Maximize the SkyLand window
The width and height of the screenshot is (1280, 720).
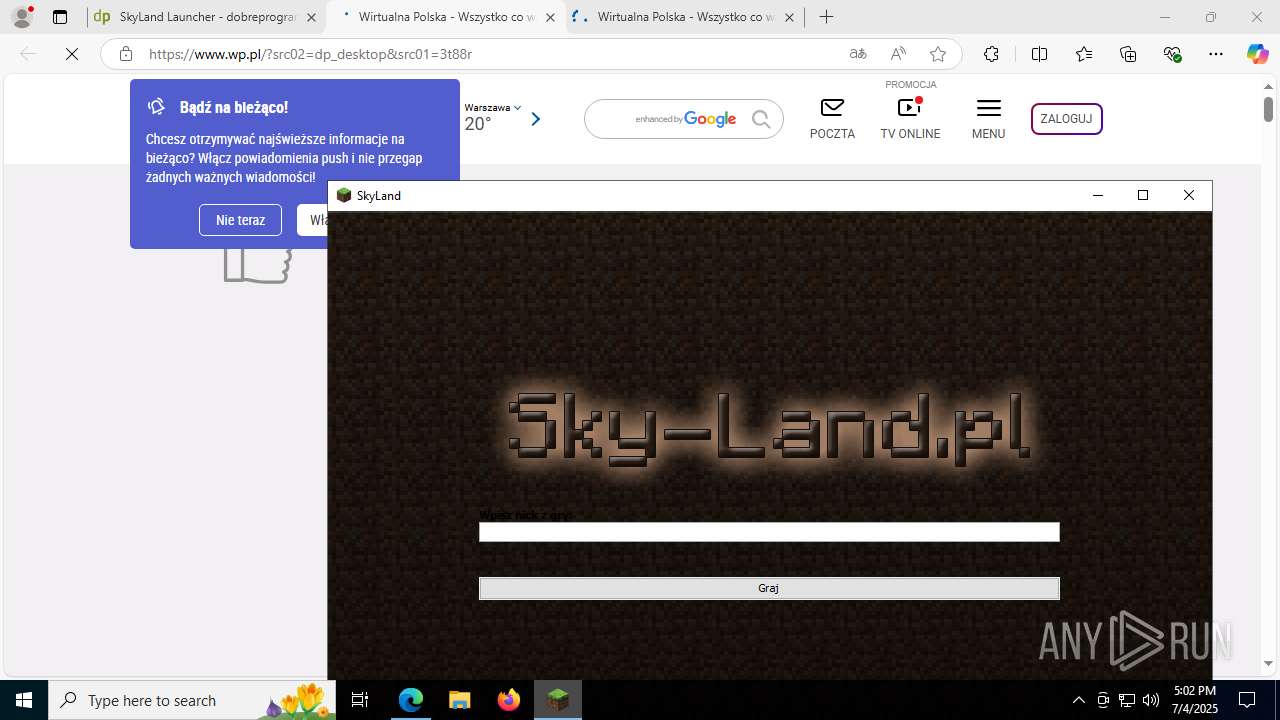1143,195
